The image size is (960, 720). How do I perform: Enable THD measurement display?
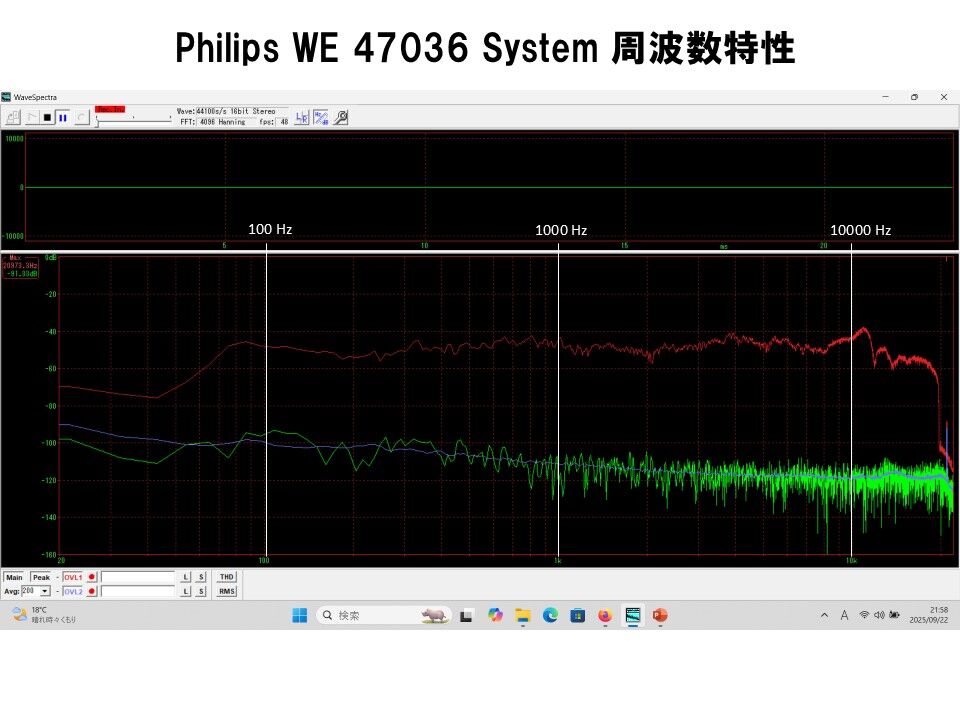227,577
